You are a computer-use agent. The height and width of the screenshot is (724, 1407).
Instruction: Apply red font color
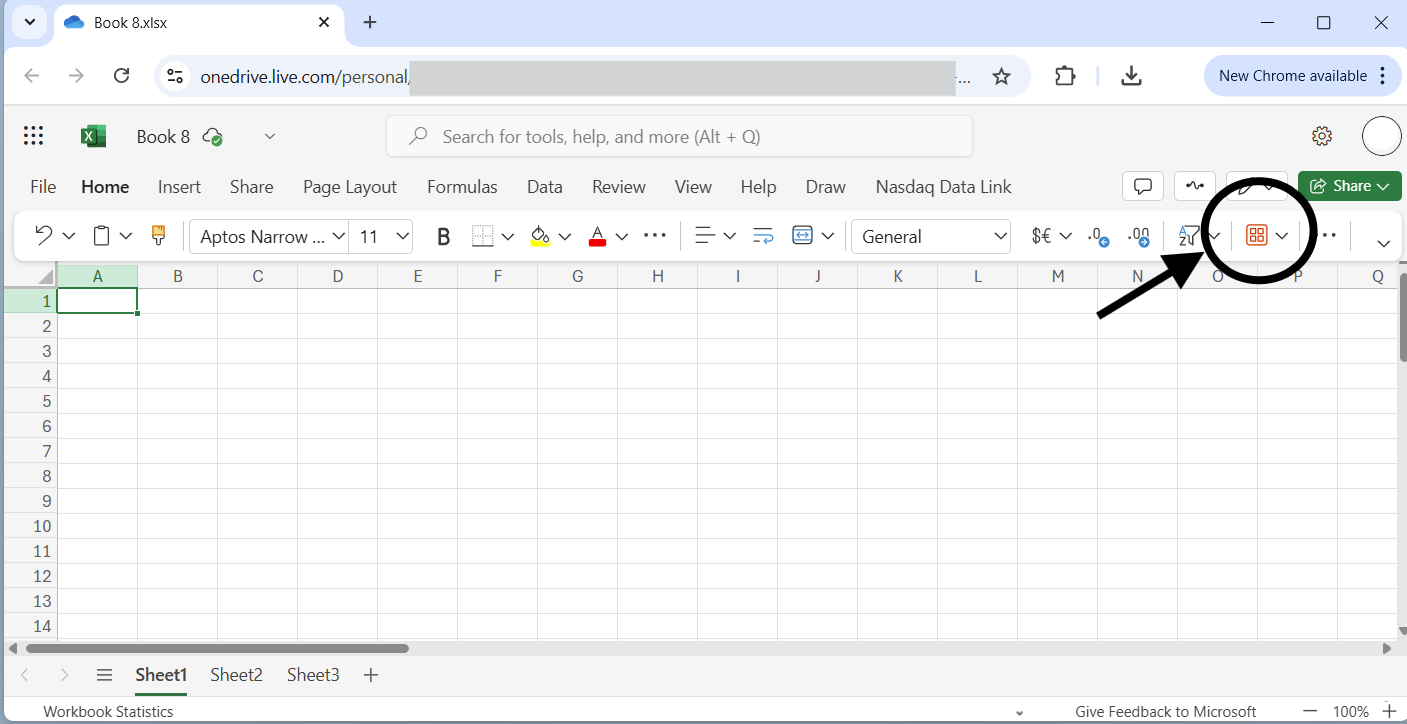[598, 236]
